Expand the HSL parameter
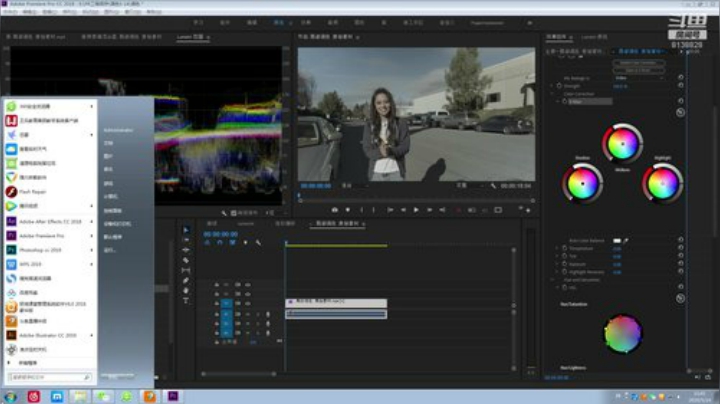720x404 pixels. pyautogui.click(x=557, y=287)
